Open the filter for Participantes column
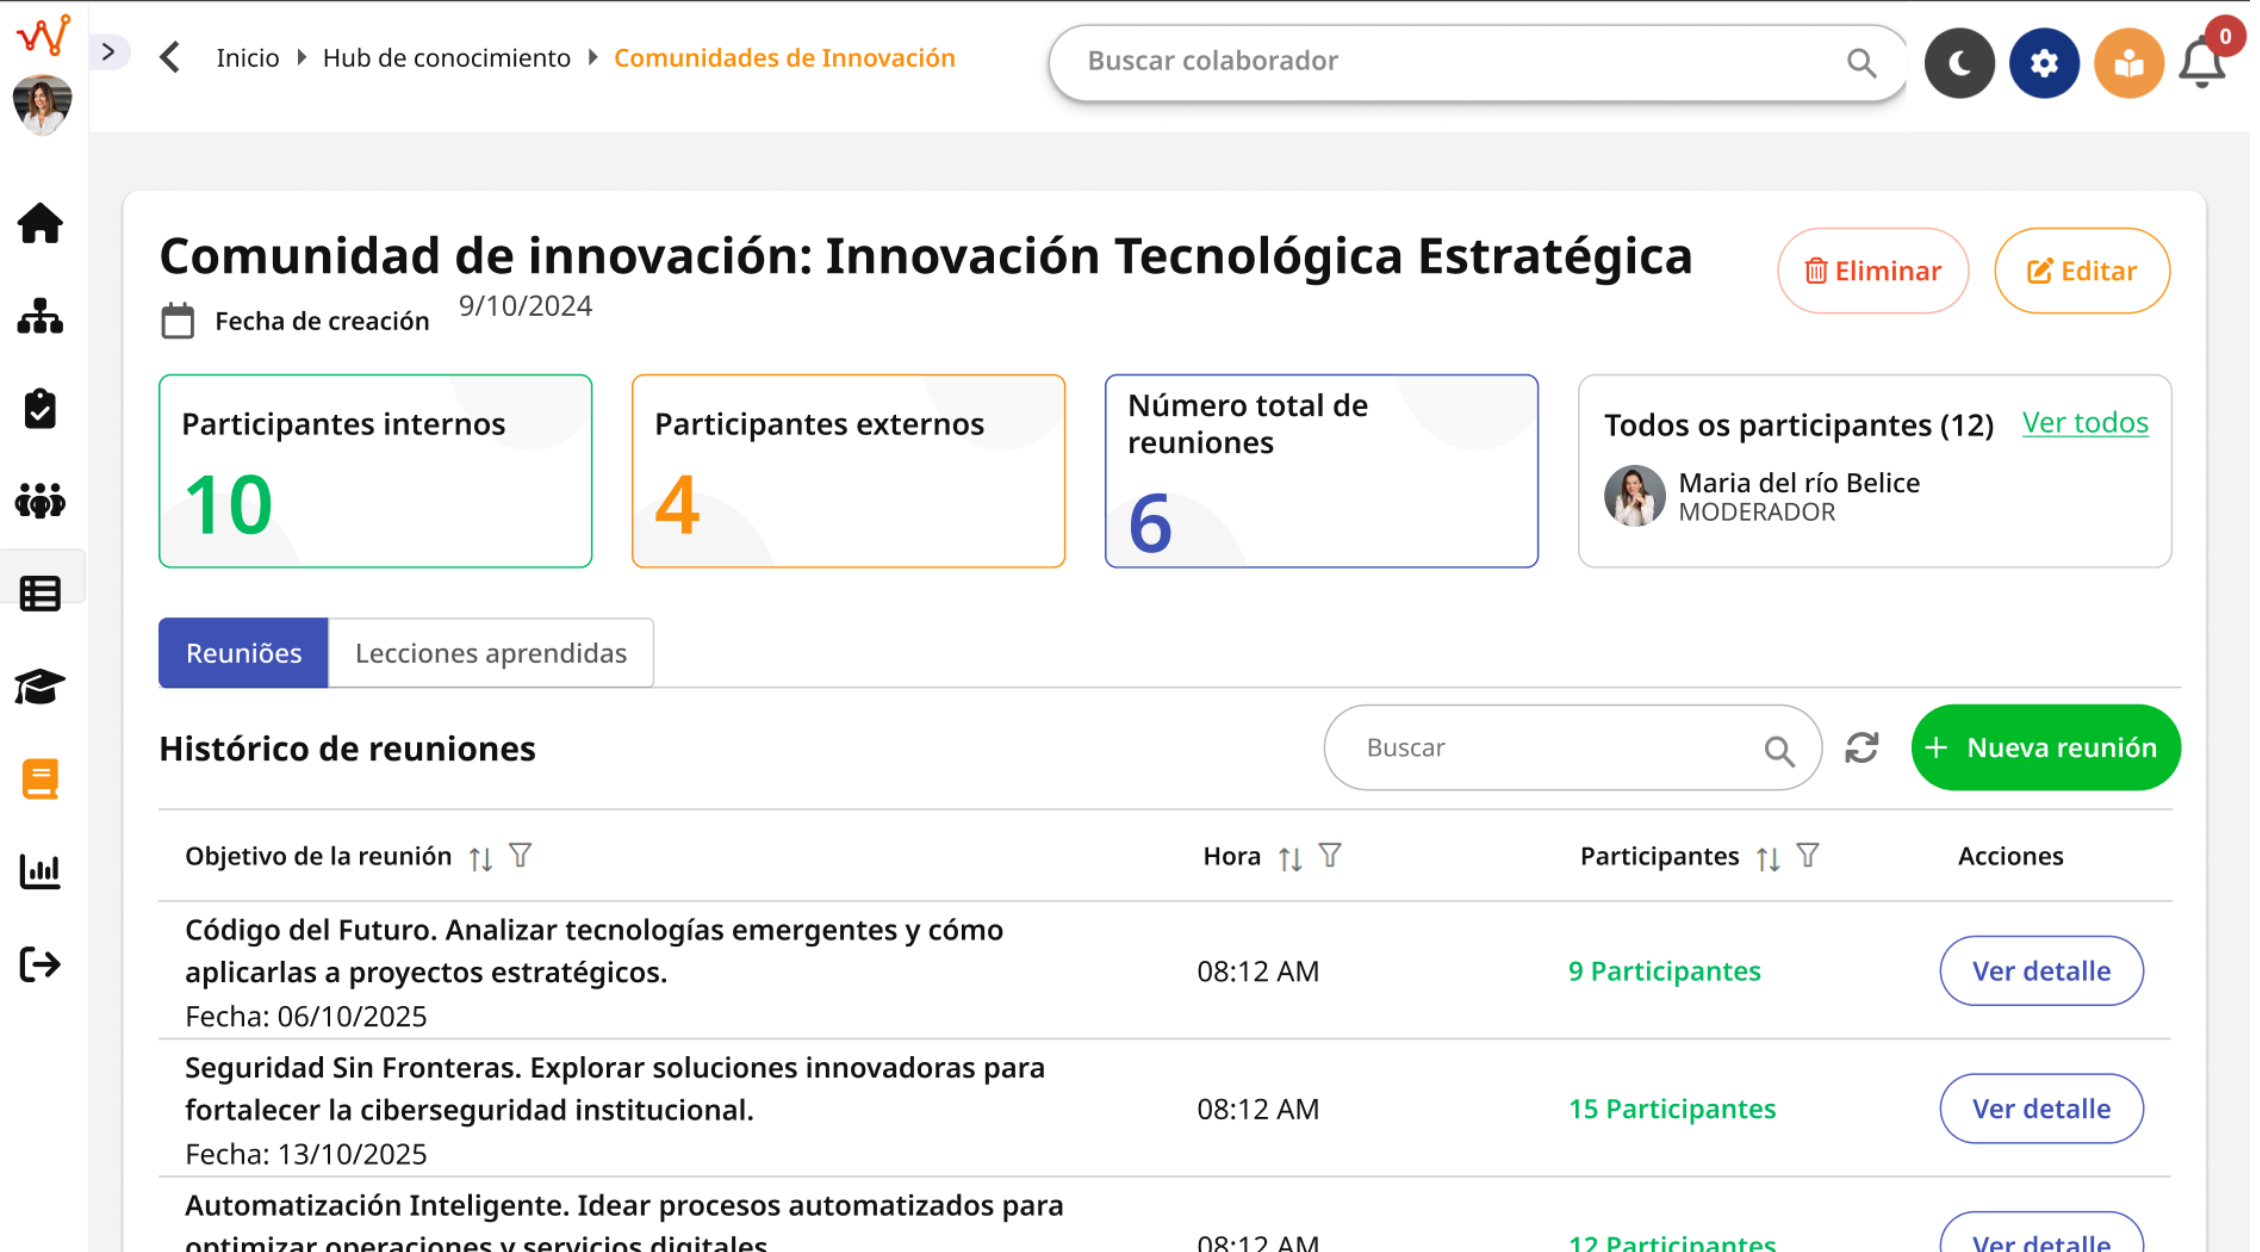This screenshot has height=1252, width=2260. (1807, 856)
